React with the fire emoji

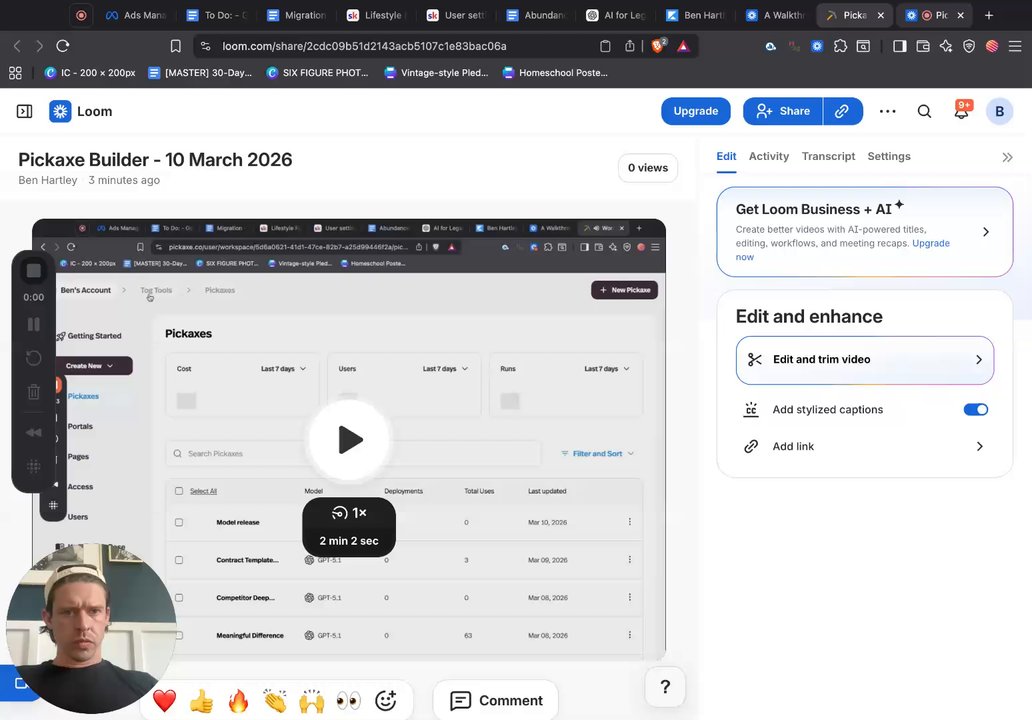(x=238, y=701)
